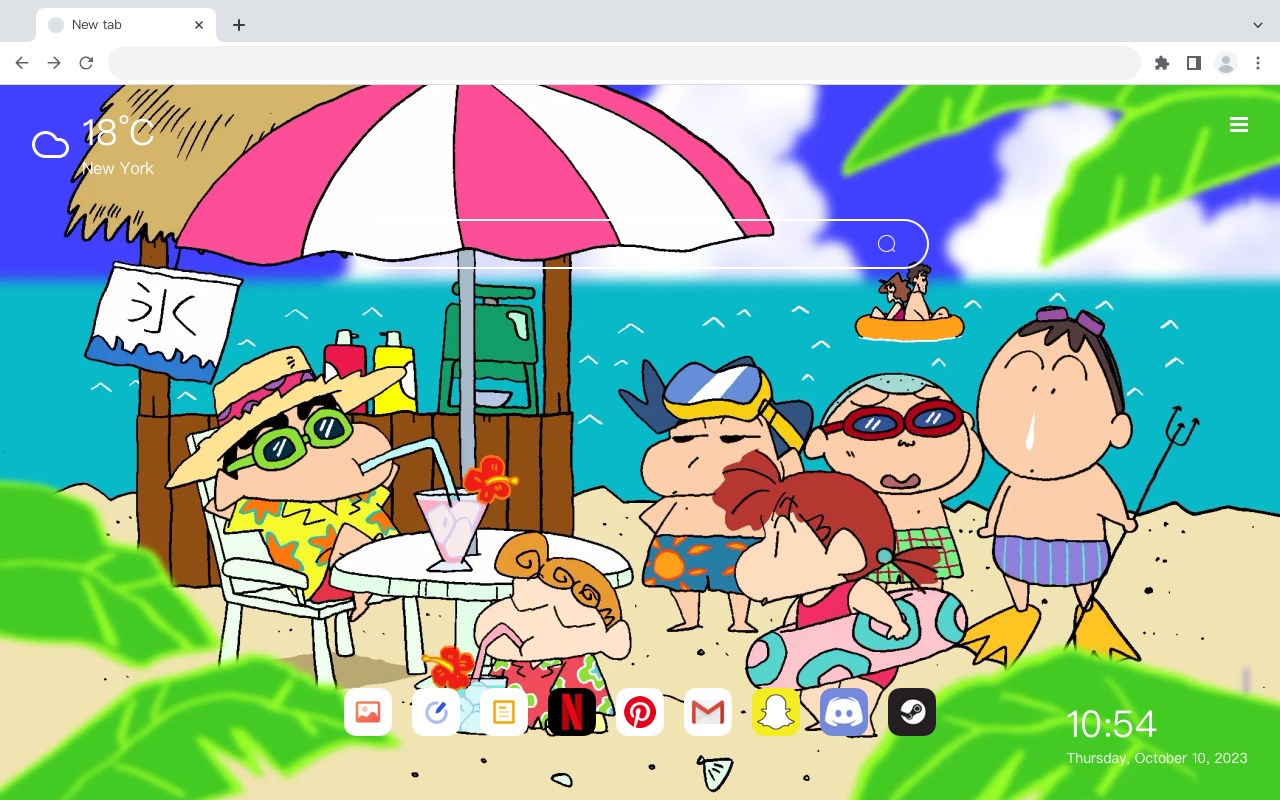The height and width of the screenshot is (800, 1280).
Task: Launch the Netflix shortcut
Action: 572,712
